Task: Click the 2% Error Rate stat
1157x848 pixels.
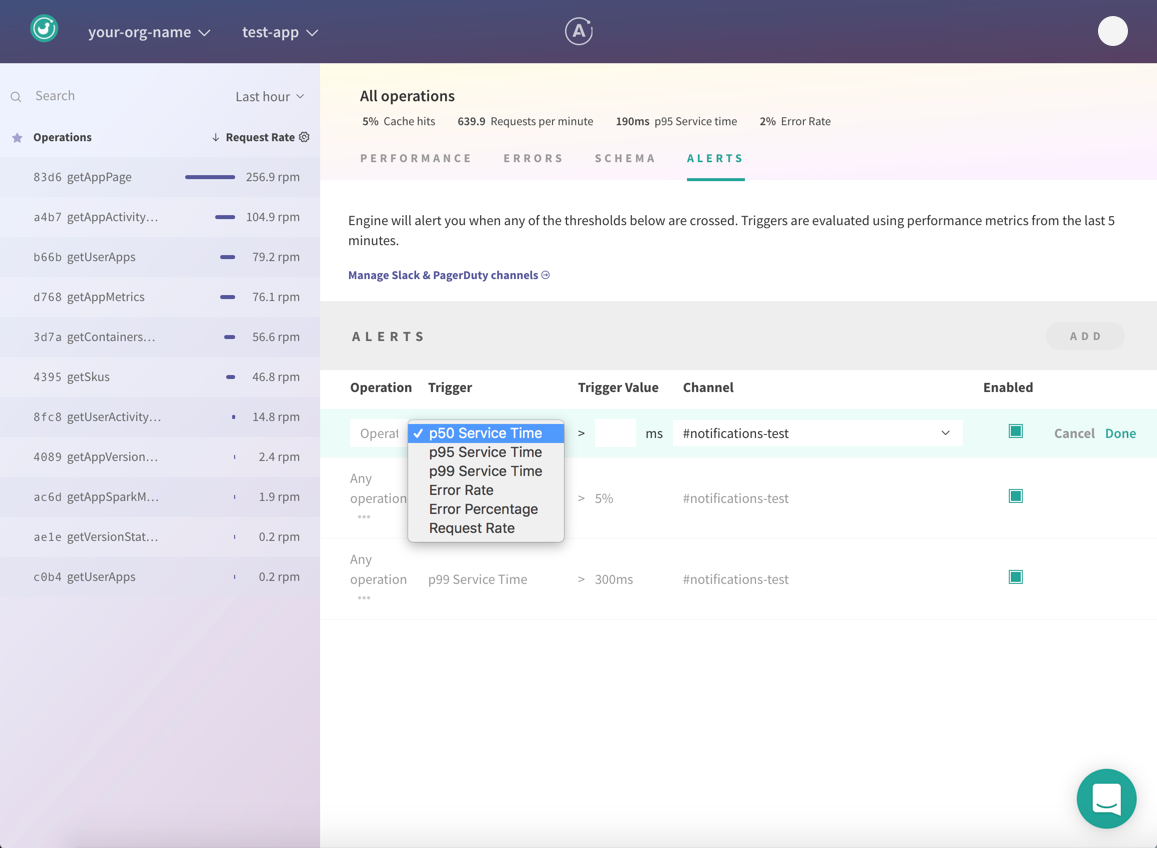Action: coord(795,121)
